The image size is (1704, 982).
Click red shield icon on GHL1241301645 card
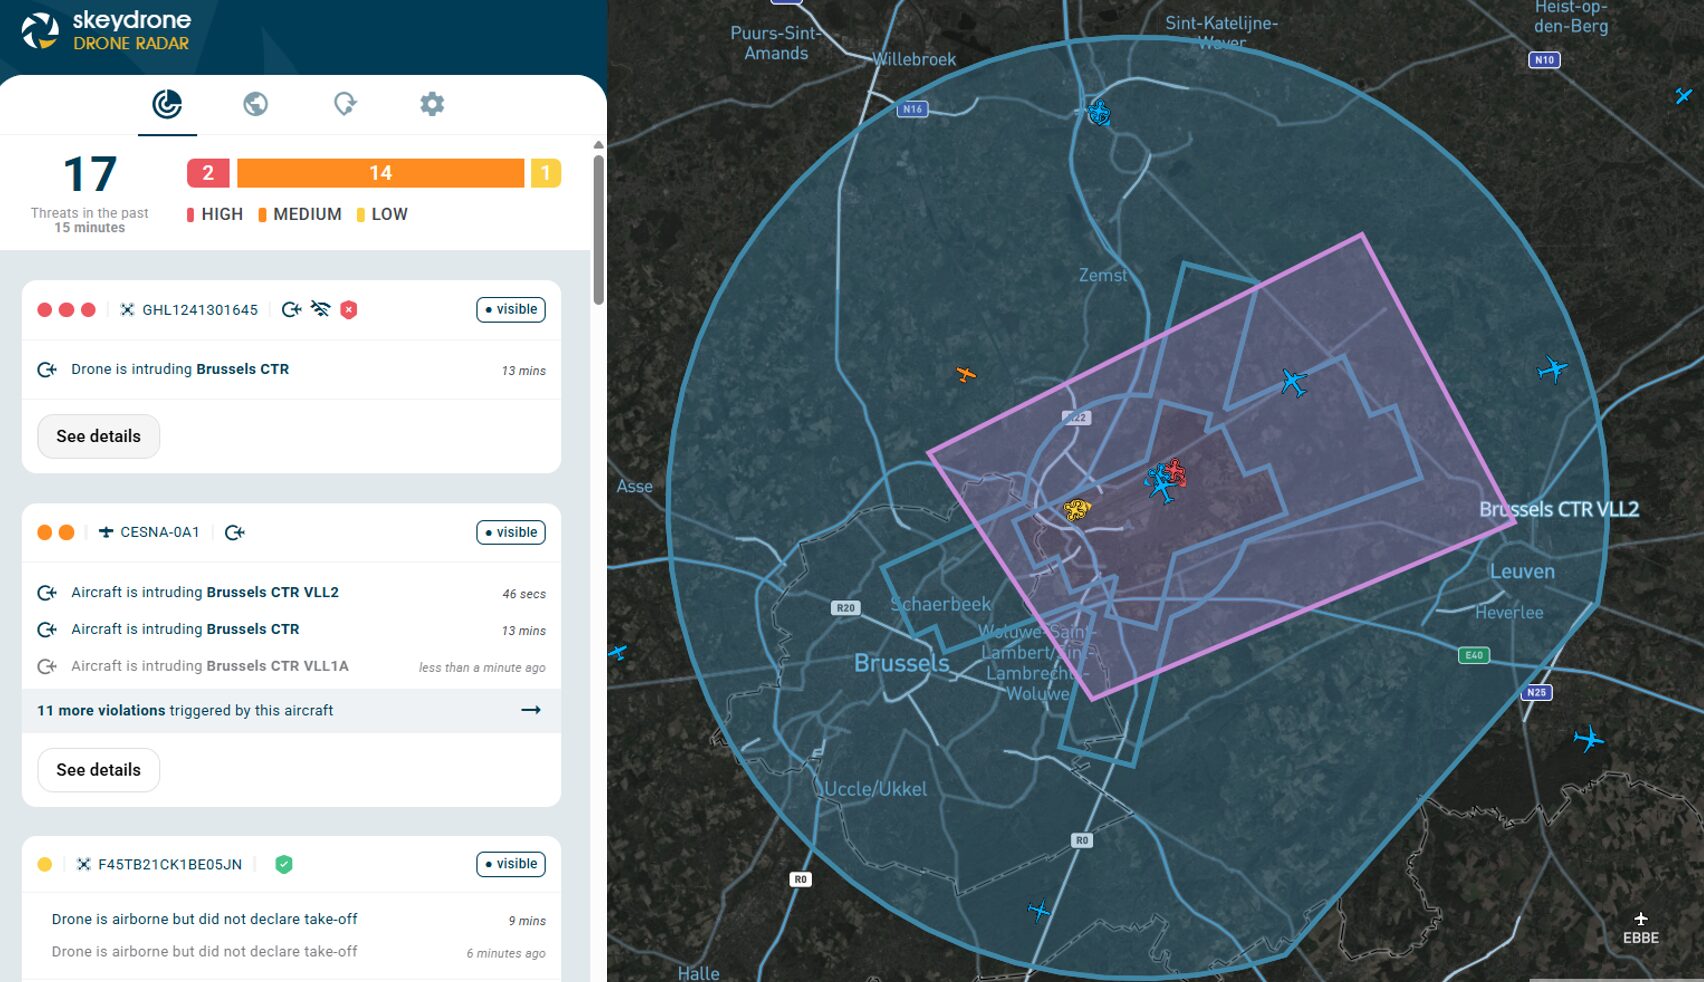(x=348, y=310)
